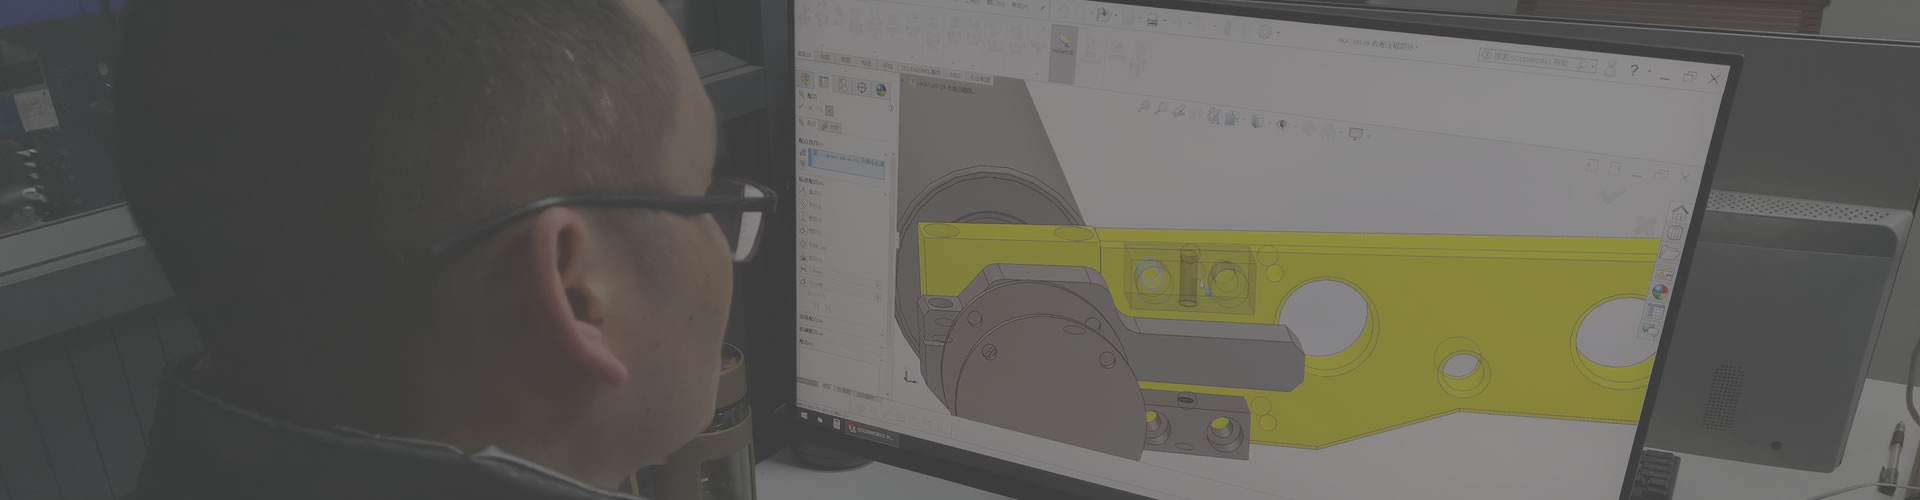Expand the Display Style cube dropdown
Image resolution: width=1920 pixels, height=500 pixels.
coord(1257,121)
